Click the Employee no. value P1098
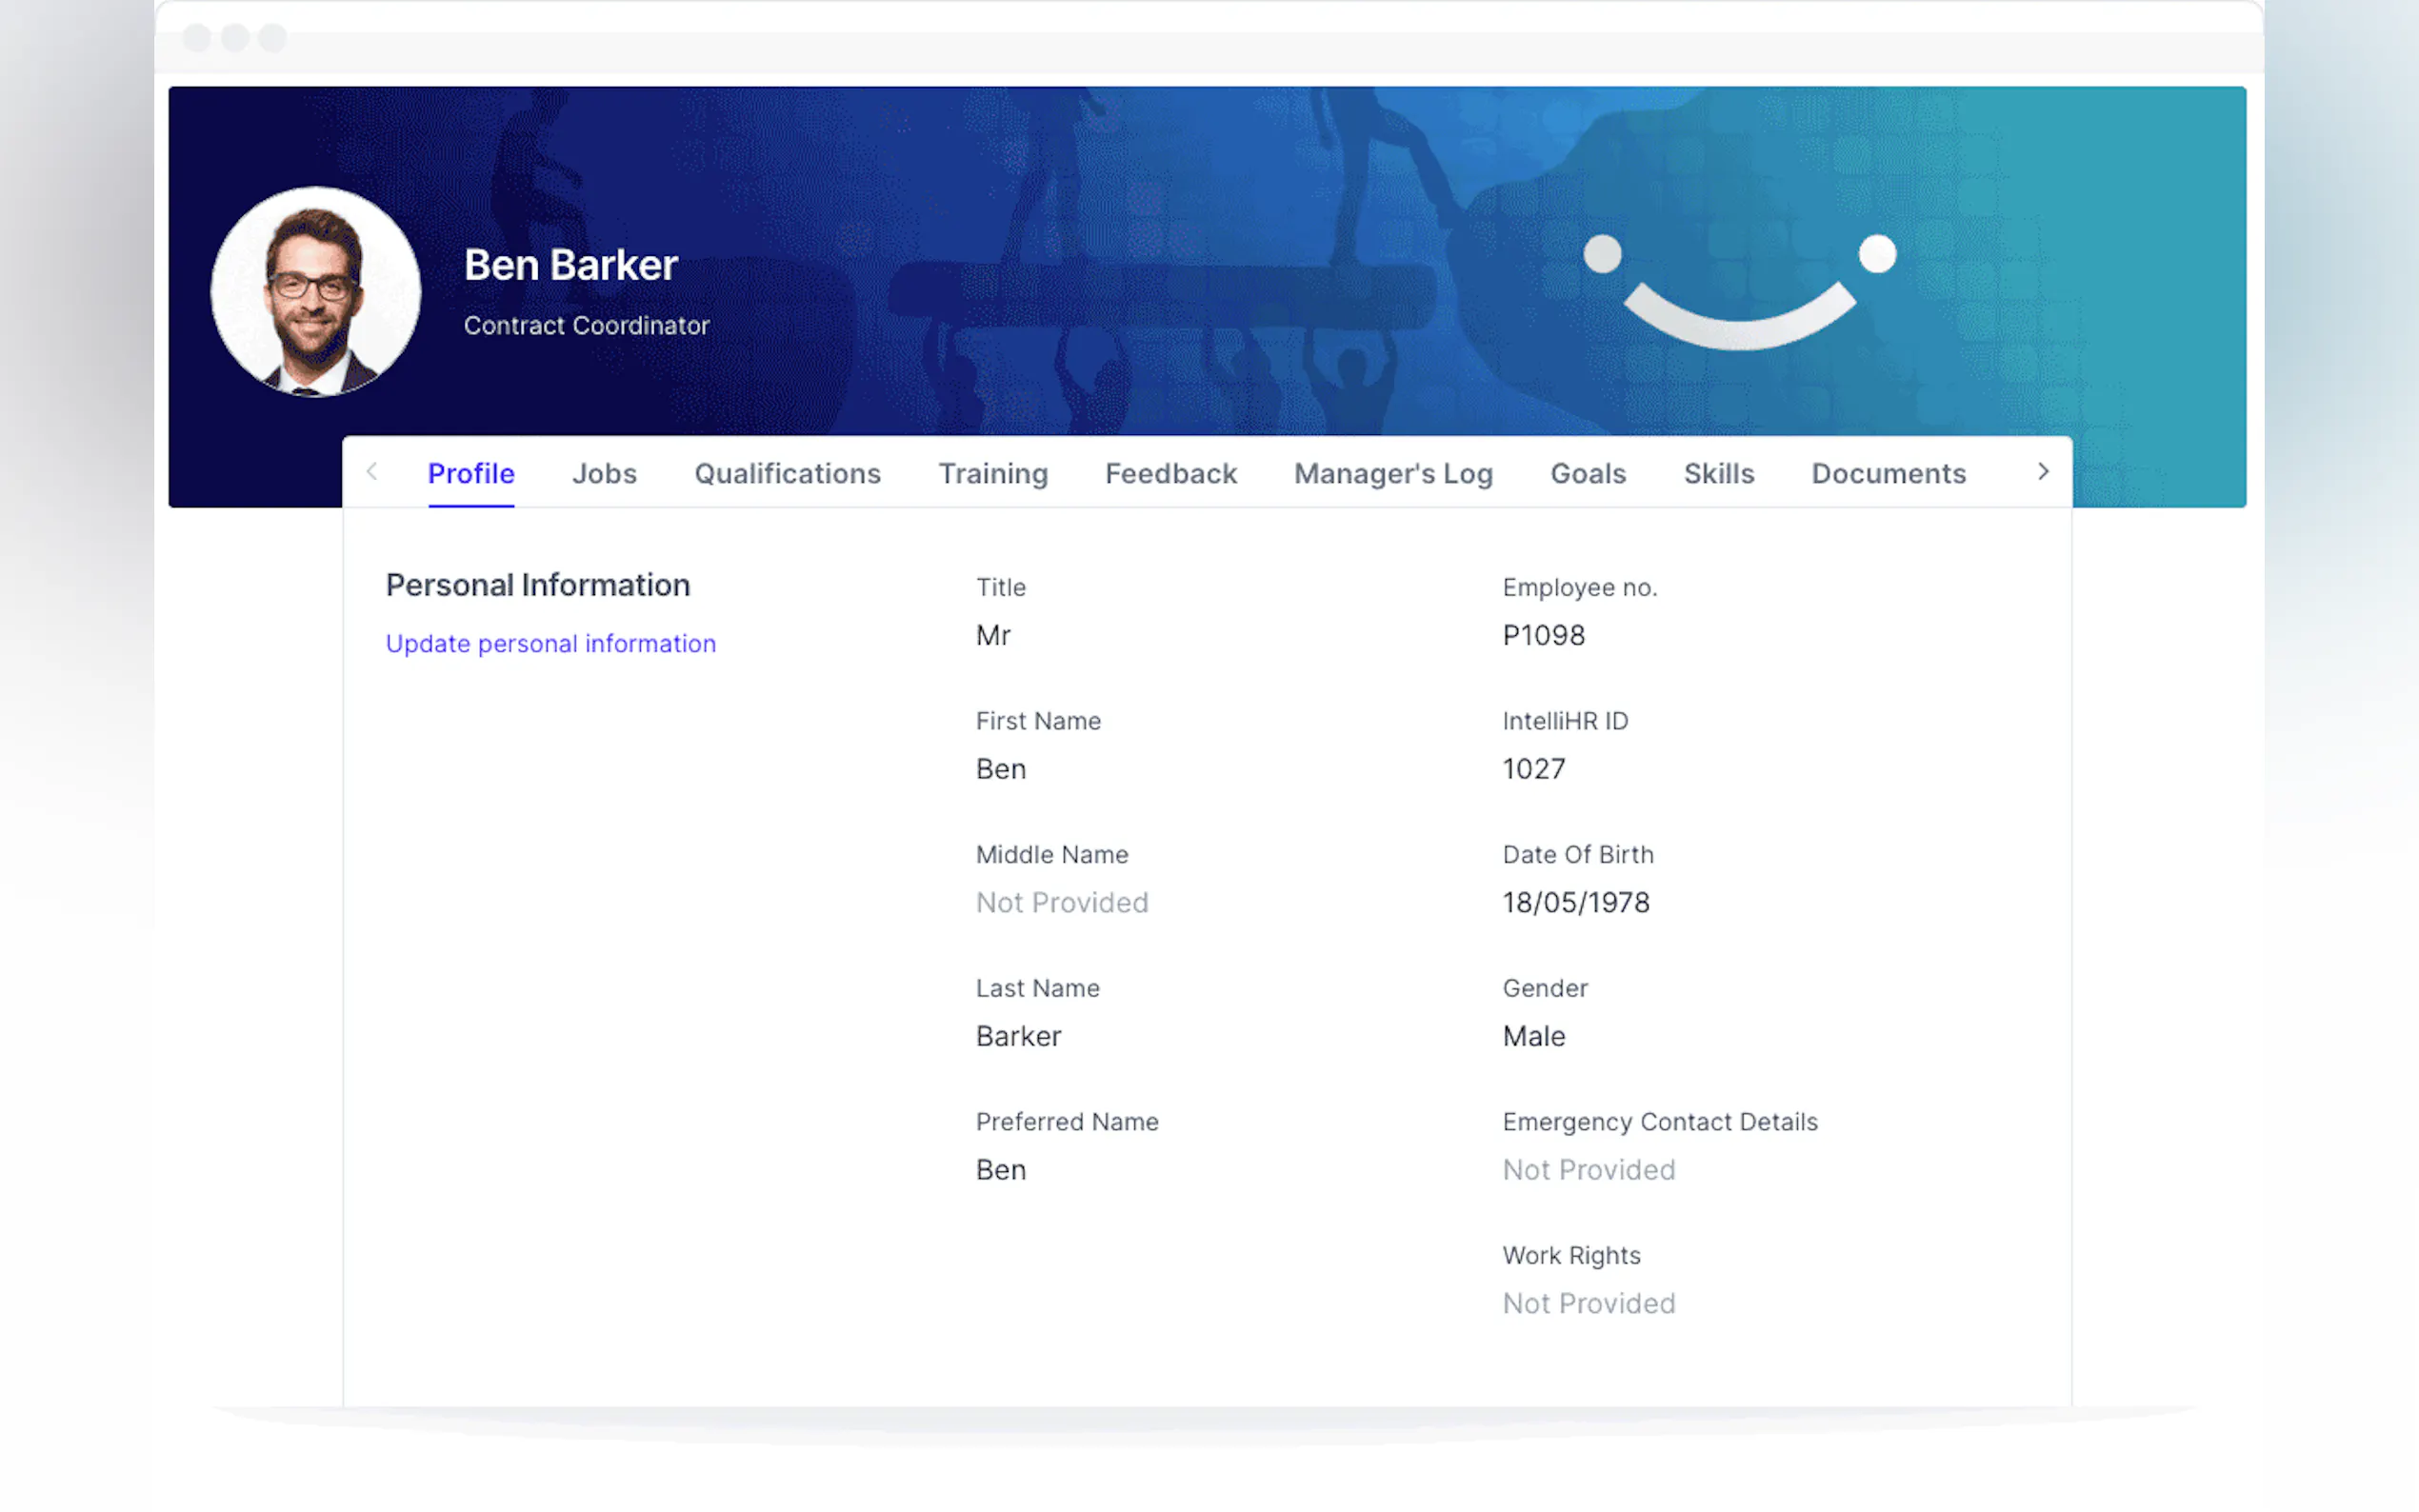Image resolution: width=2419 pixels, height=1512 pixels. point(1543,635)
